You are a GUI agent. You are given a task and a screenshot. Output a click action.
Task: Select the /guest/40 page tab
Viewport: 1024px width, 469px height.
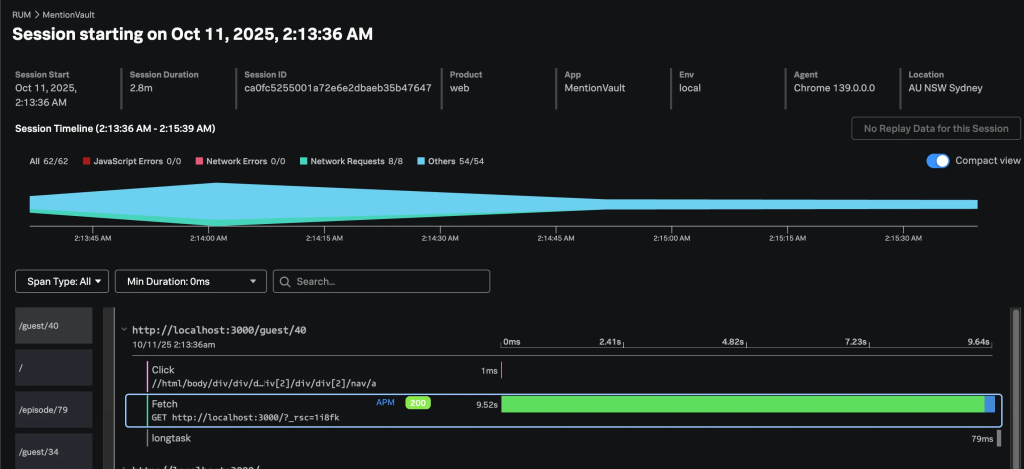54,326
